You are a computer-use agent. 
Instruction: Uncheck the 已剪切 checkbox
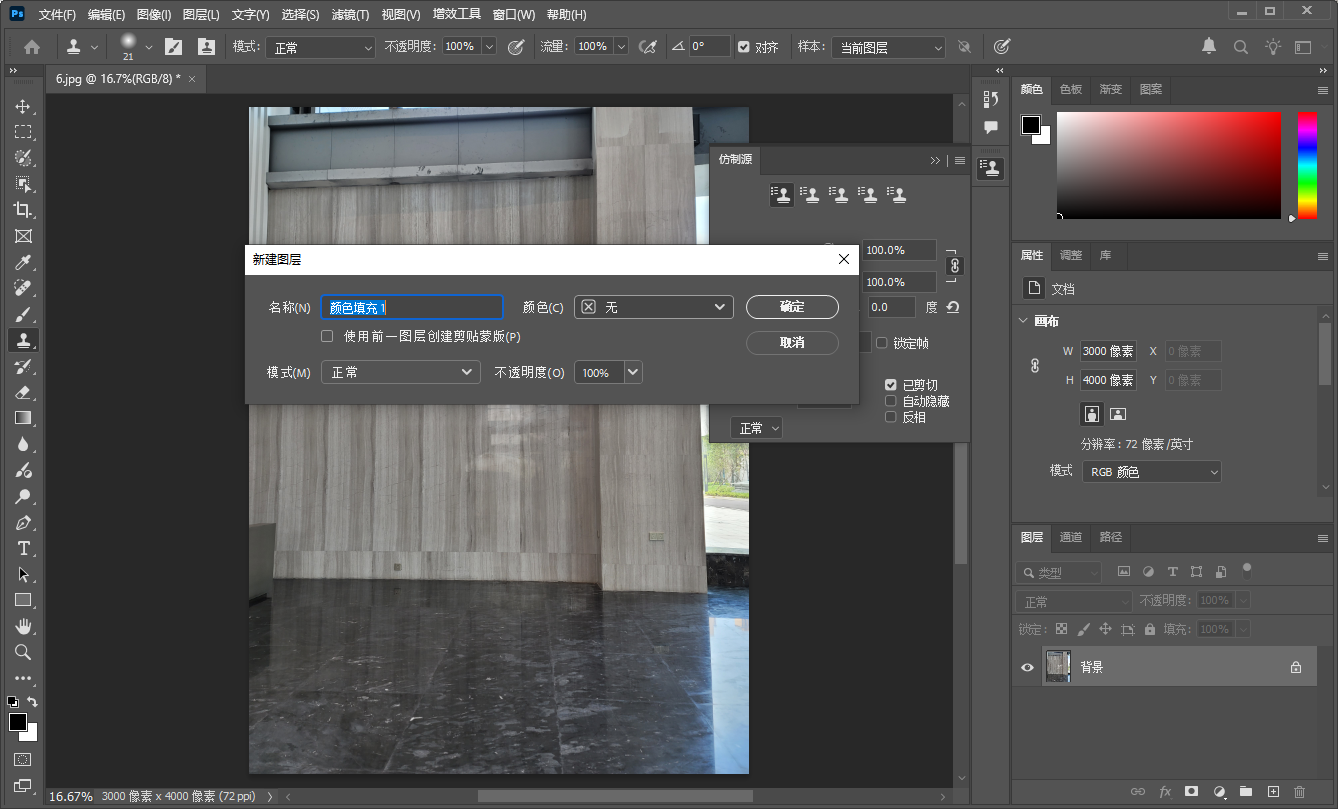click(x=890, y=384)
